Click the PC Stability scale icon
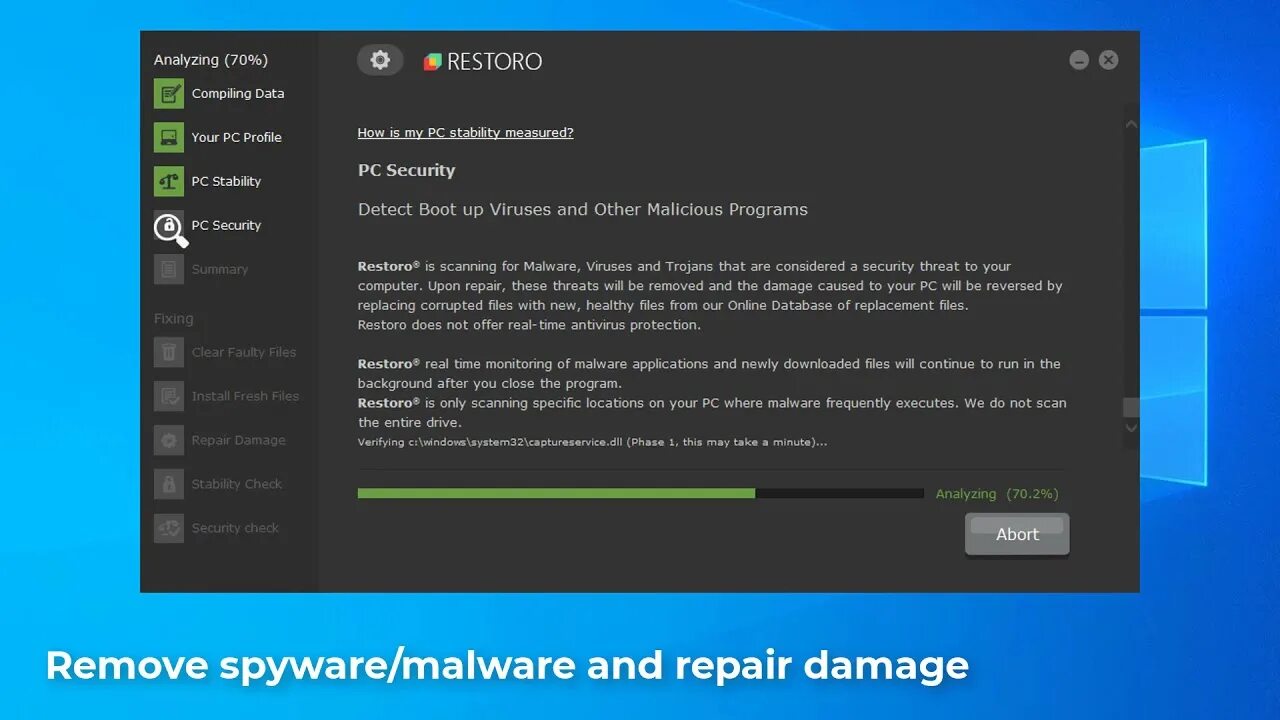 point(169,181)
